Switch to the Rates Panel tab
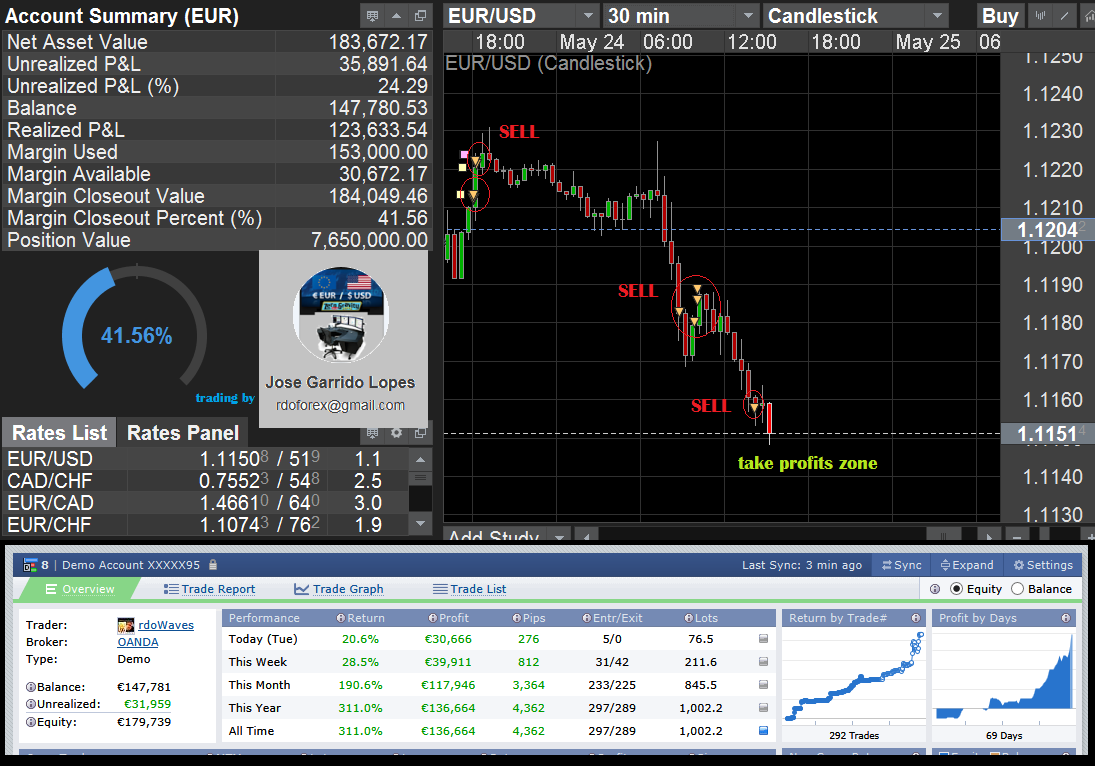The height and width of the screenshot is (766, 1095). point(182,433)
